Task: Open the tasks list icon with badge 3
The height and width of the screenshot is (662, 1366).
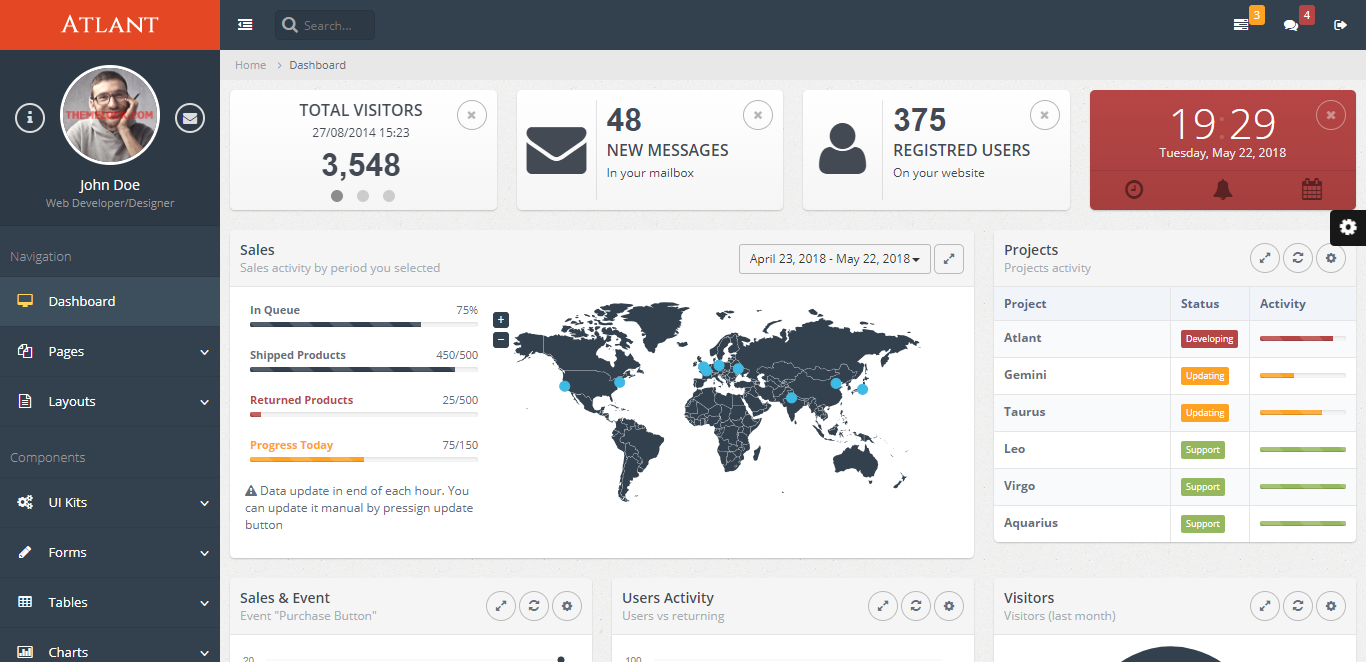Action: coord(1241,25)
